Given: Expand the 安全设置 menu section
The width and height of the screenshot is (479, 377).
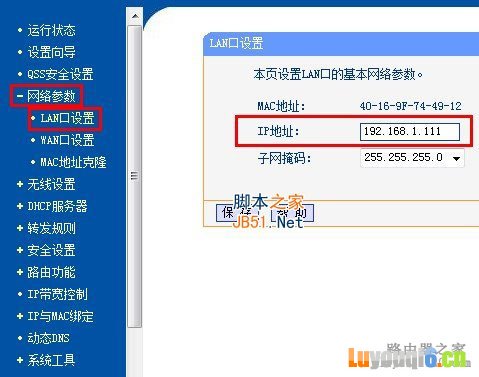Looking at the screenshot, I should pyautogui.click(x=51, y=250).
